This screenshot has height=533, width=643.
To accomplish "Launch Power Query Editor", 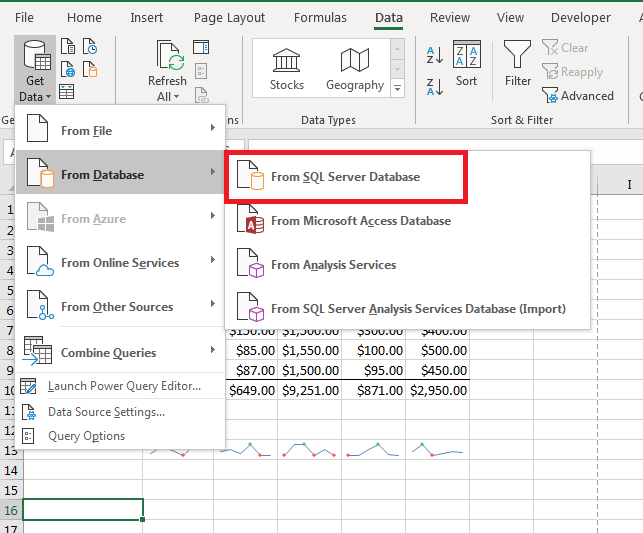I will pyautogui.click(x=120, y=386).
